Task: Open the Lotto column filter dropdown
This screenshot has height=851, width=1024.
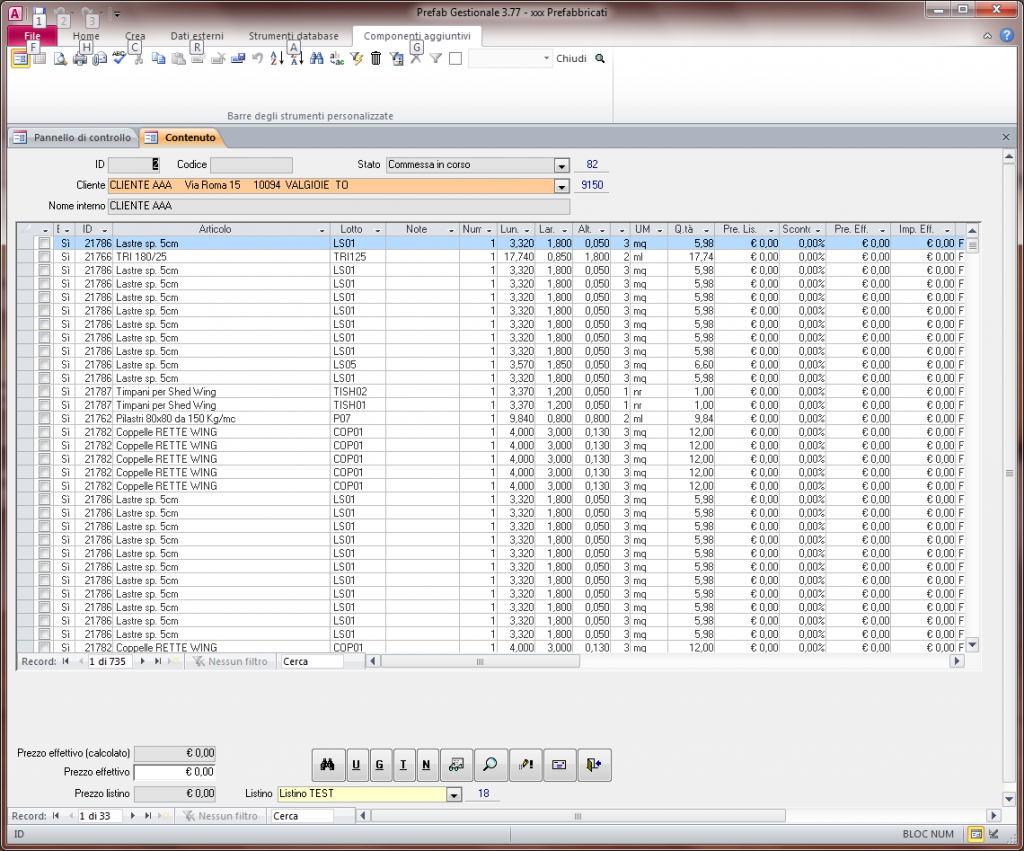Action: 377,230
